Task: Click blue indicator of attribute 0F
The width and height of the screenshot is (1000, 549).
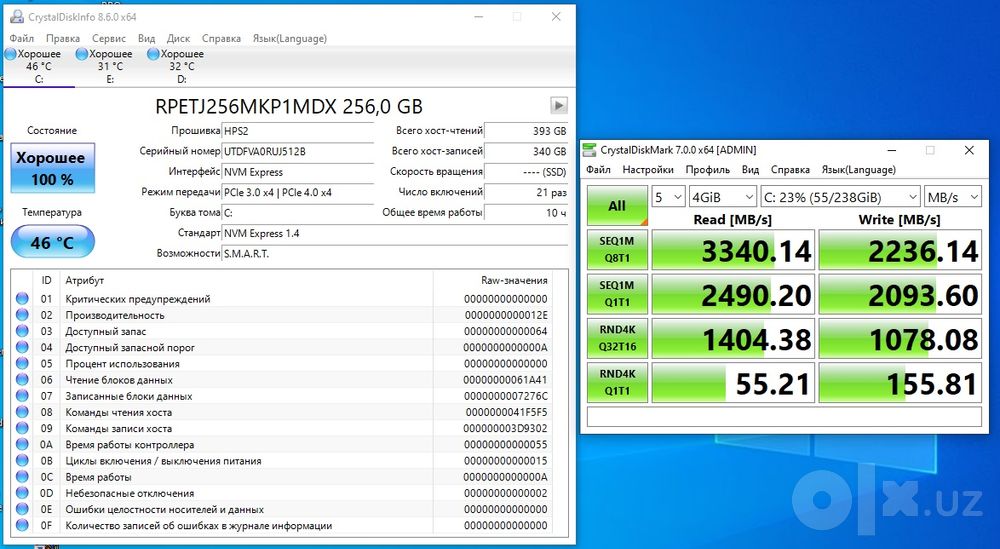Action: [x=22, y=525]
